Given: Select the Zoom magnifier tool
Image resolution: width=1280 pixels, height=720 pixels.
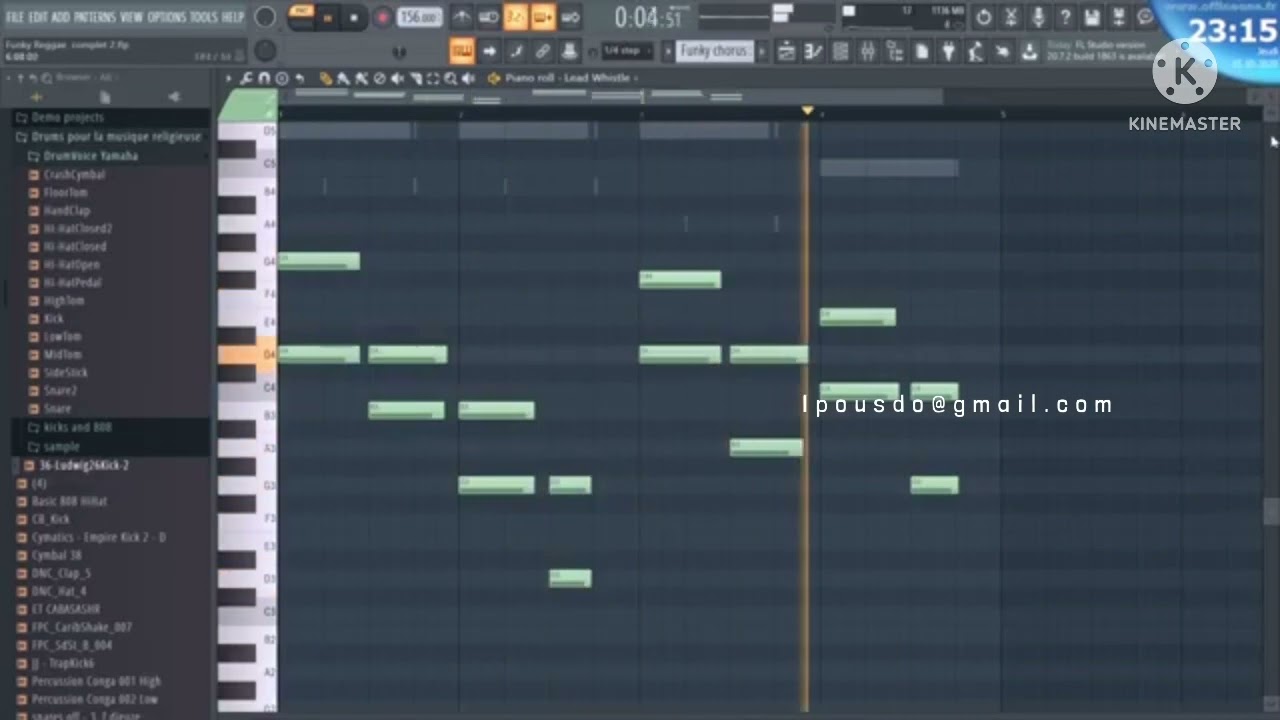Looking at the screenshot, I should pos(451,78).
